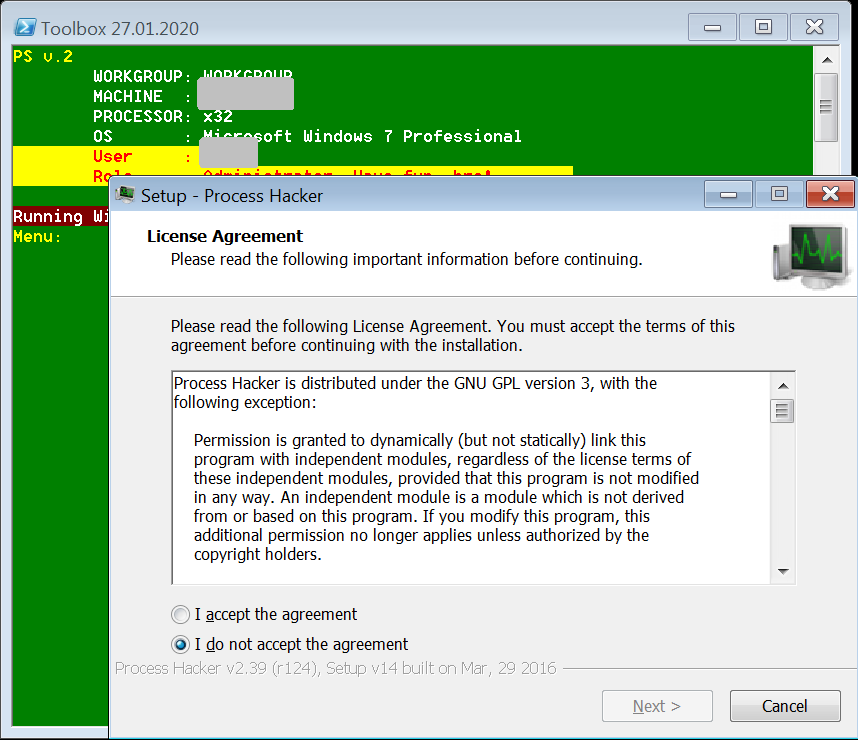Click the 'PROCESSOR: x32' line in Toolbox
This screenshot has width=858, height=740.
[163, 116]
